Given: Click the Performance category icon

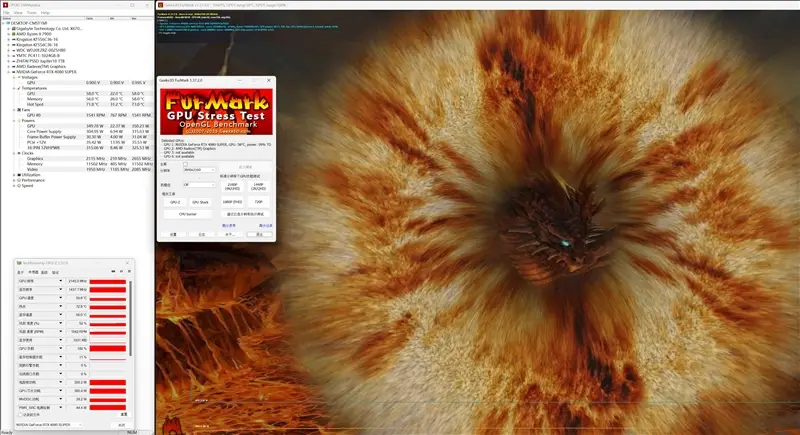Looking at the screenshot, I should (19, 180).
